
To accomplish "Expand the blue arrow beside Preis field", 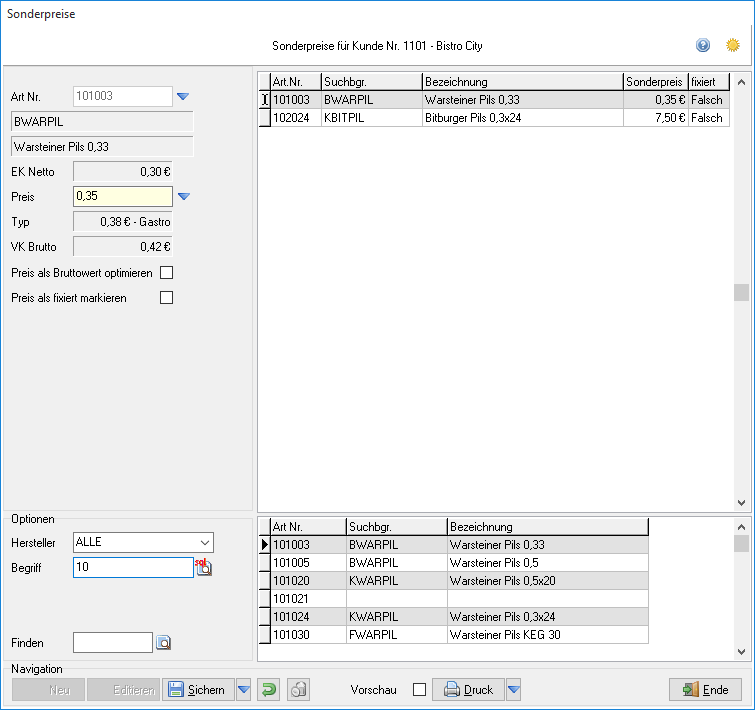I will pos(184,196).
